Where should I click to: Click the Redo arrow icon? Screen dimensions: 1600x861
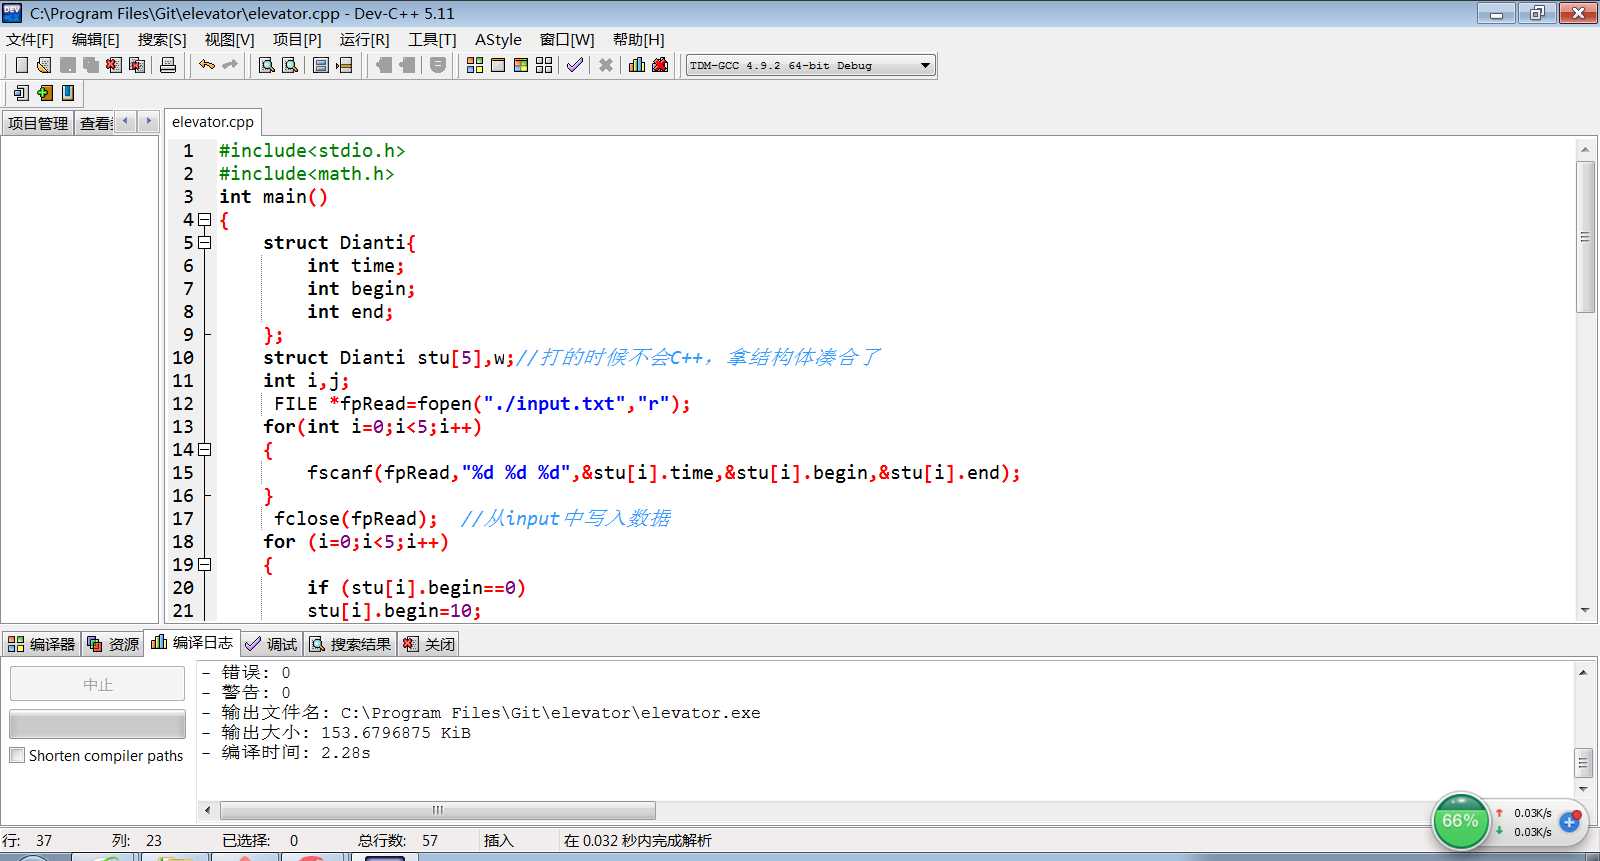230,65
